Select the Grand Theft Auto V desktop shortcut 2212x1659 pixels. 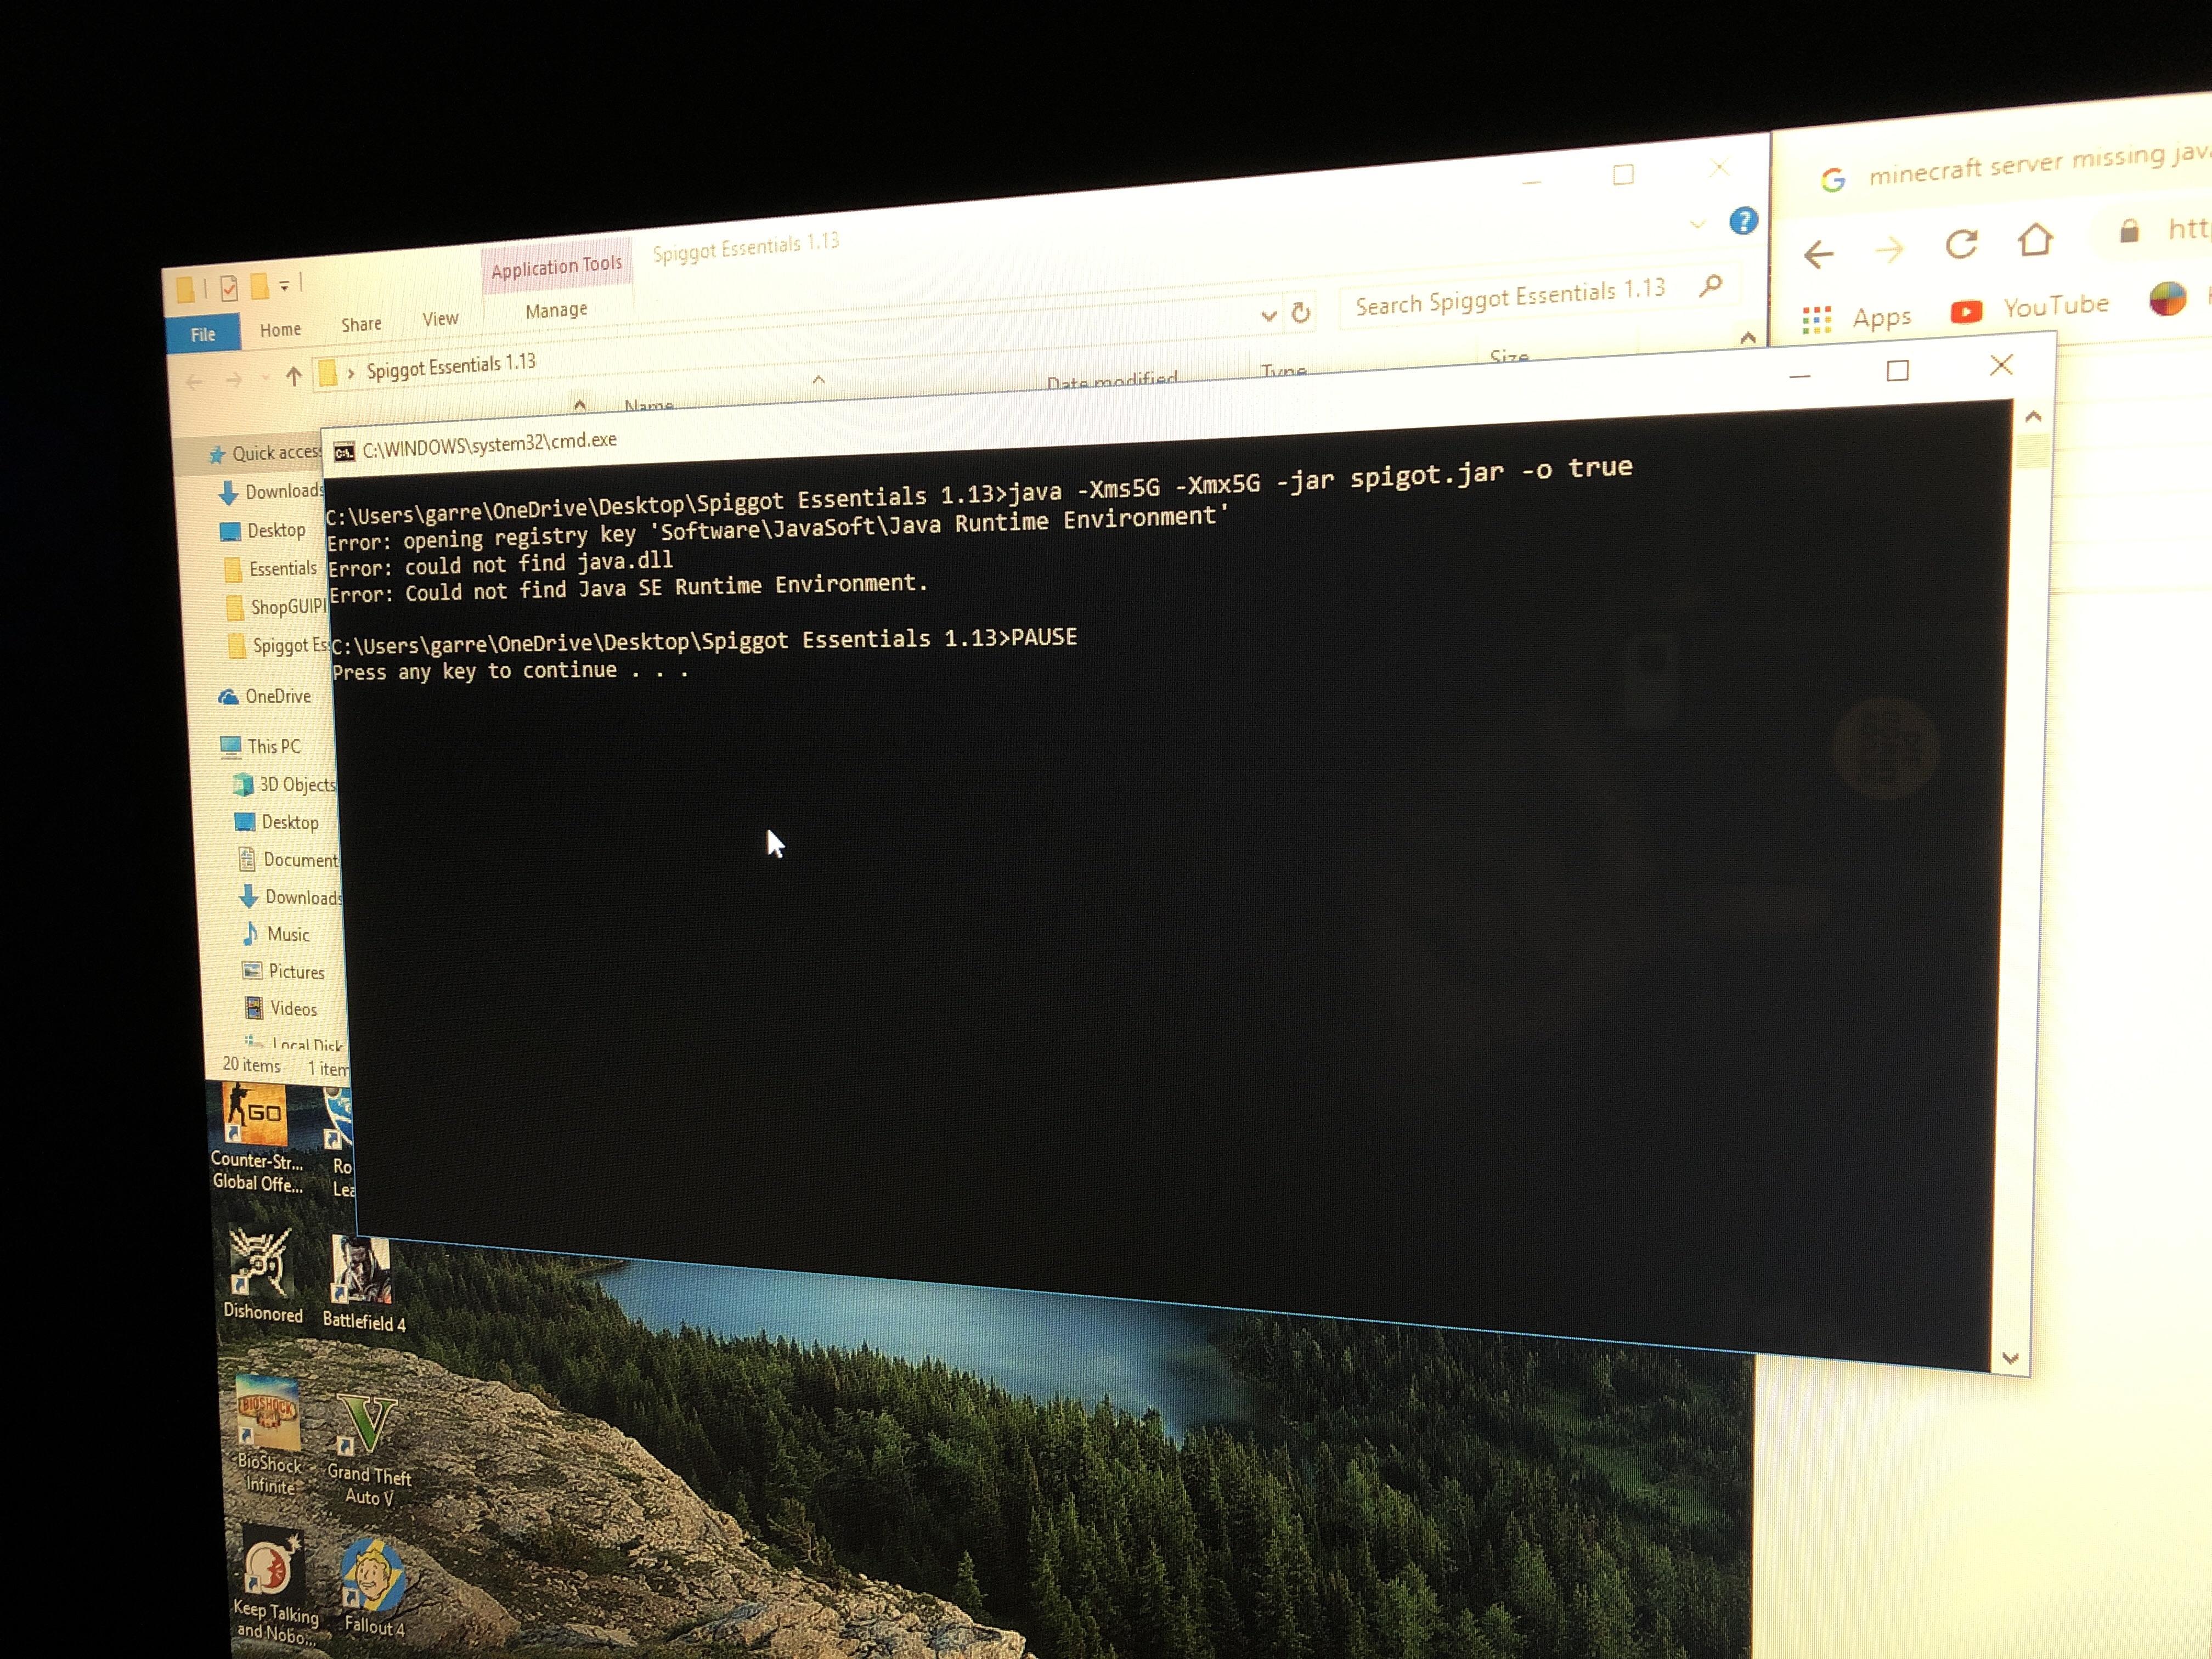coord(368,1450)
